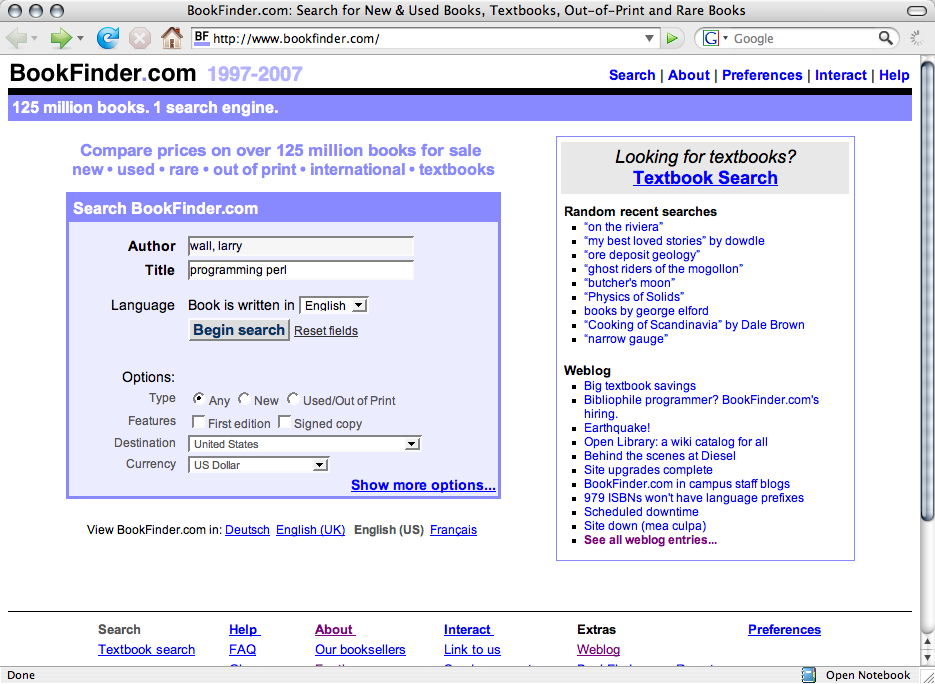The height and width of the screenshot is (684, 935).
Task: Open Search in the top navigation
Action: point(631,75)
